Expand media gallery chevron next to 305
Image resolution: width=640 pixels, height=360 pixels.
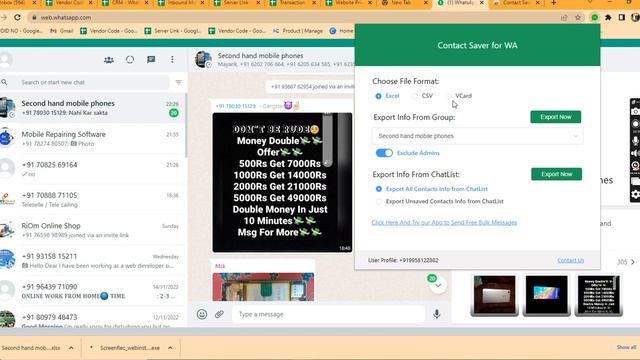click(633, 262)
